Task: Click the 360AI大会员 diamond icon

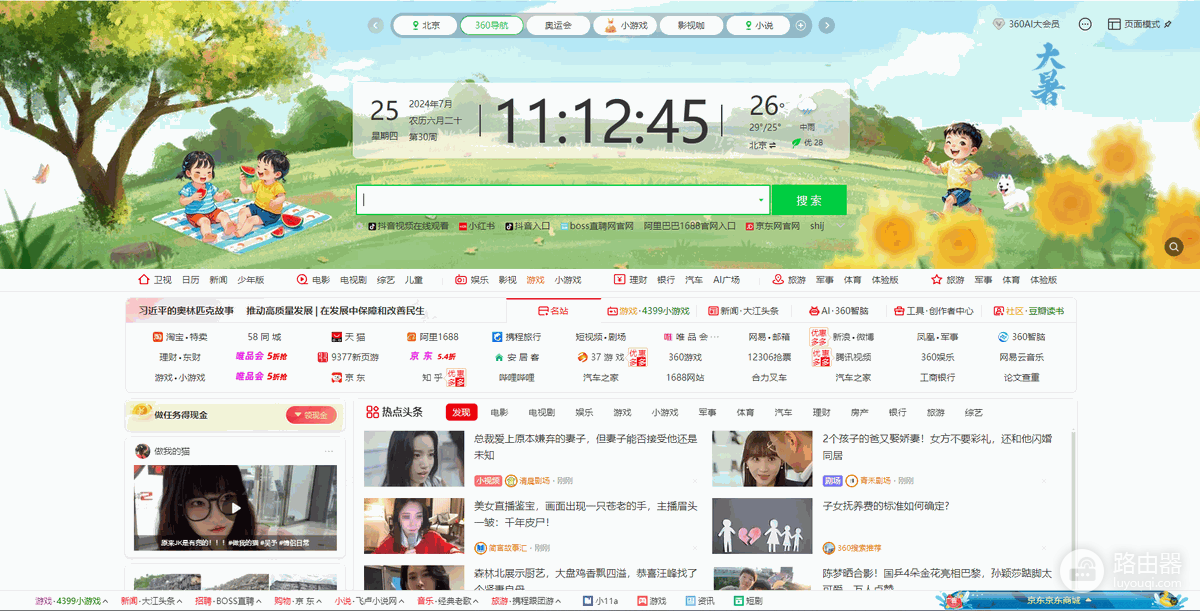Action: point(999,24)
